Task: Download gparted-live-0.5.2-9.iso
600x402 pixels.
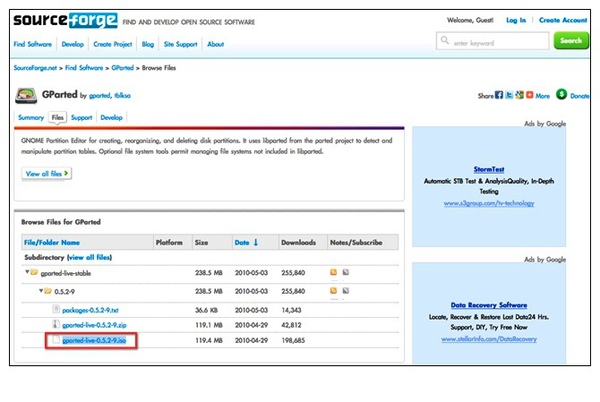Action: [x=94, y=340]
